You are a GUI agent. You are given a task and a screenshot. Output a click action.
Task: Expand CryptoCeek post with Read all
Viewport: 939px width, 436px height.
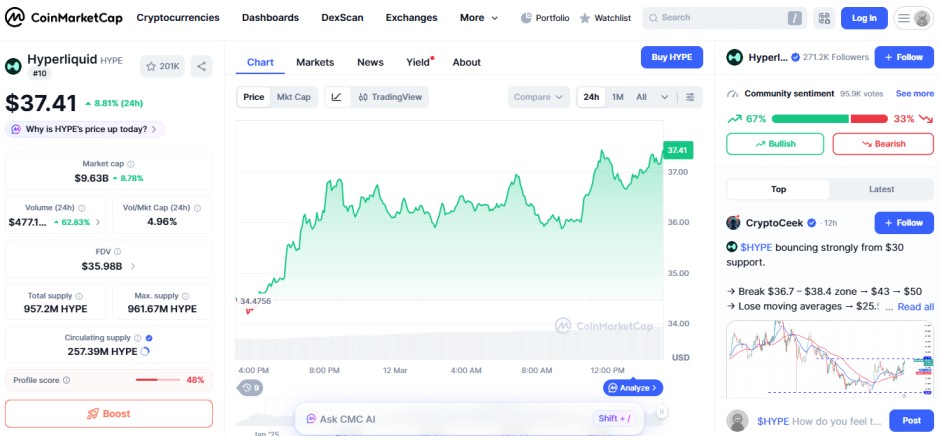[916, 307]
